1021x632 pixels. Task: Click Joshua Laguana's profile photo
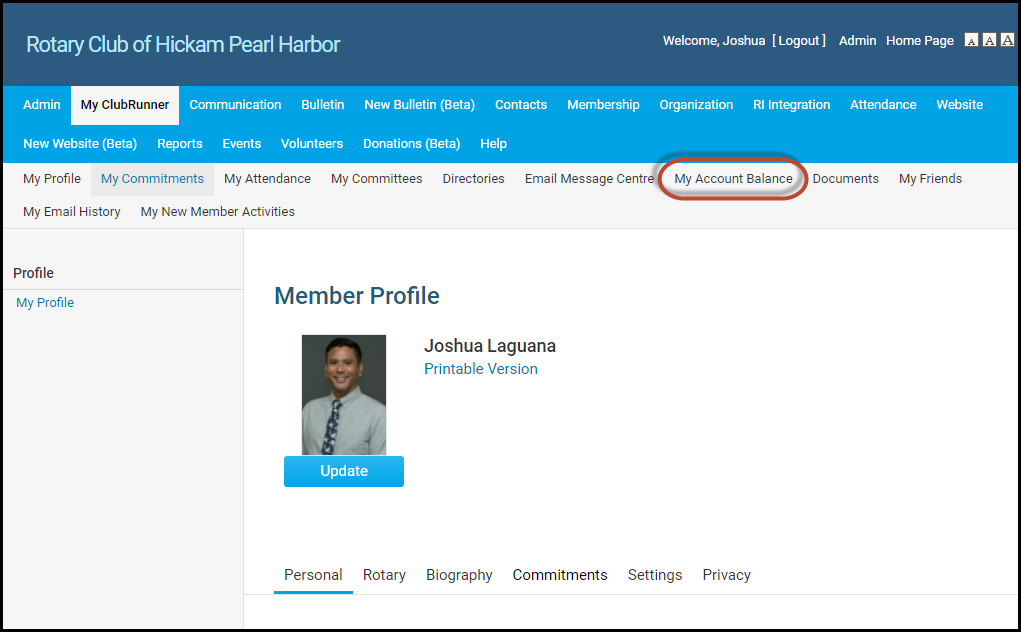coord(343,395)
